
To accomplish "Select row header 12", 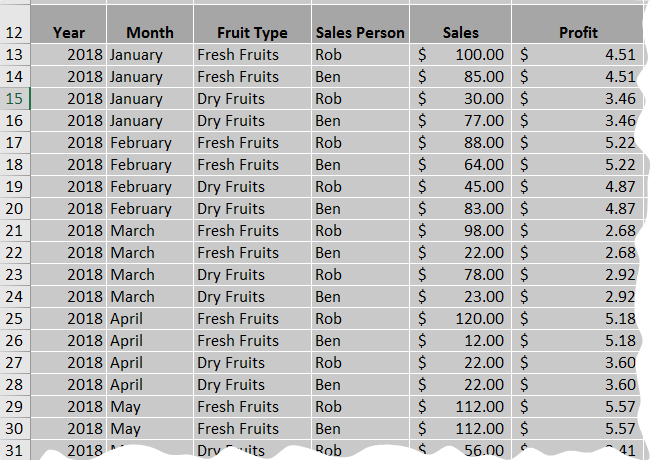I will click(x=15, y=24).
